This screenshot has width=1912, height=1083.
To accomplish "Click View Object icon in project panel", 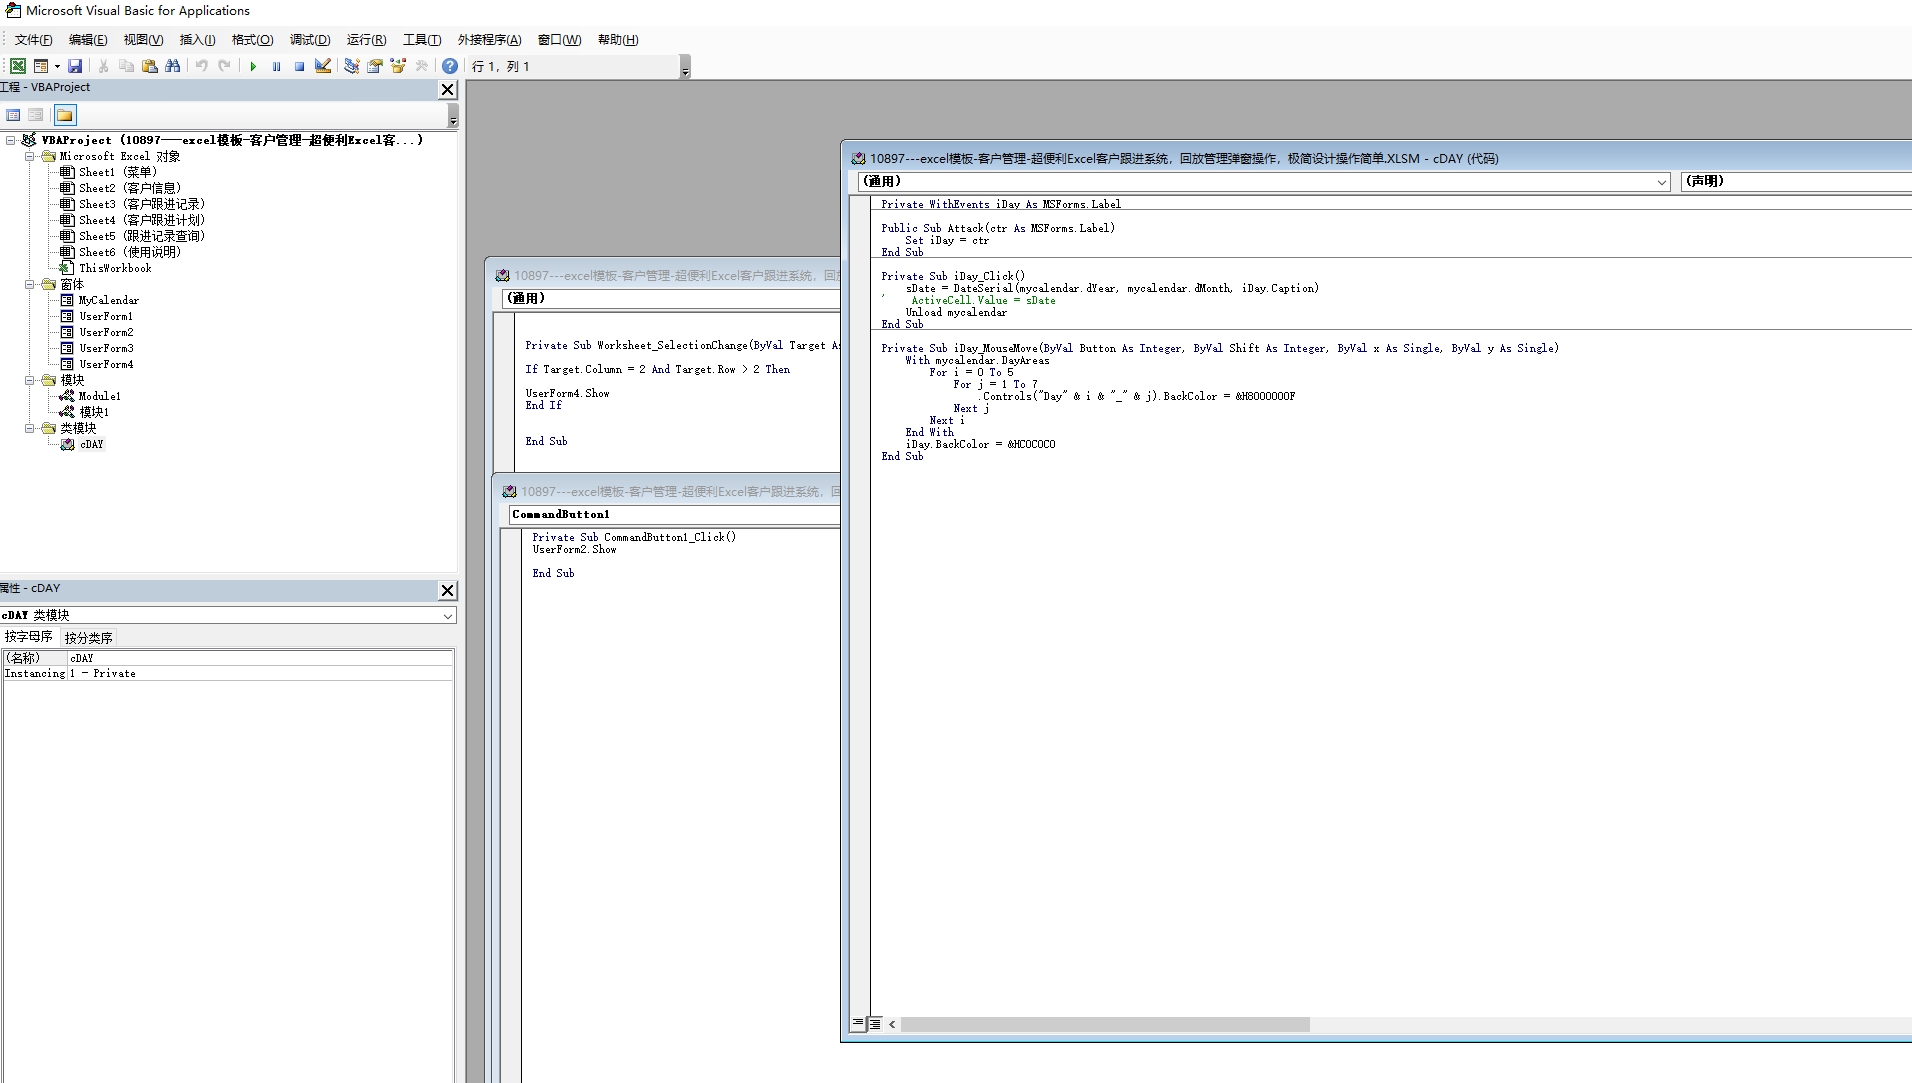I will pyautogui.click(x=36, y=115).
